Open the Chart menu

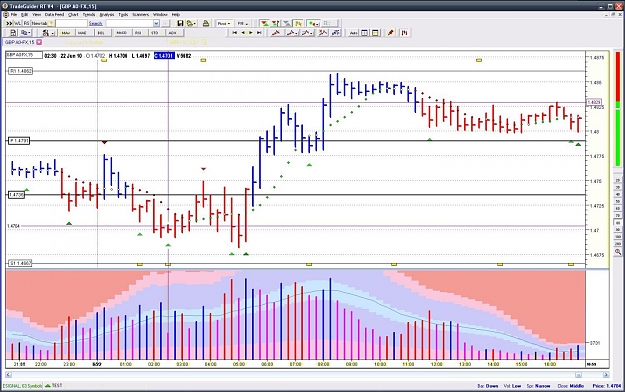pyautogui.click(x=73, y=14)
